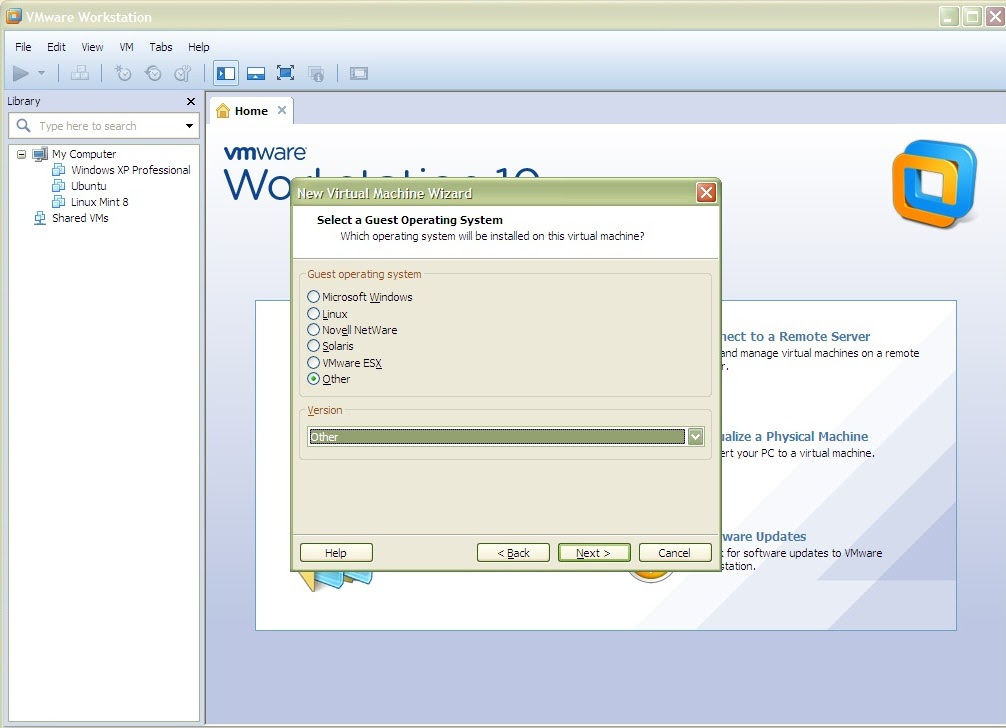
Task: Open the Tabs menu
Action: 161,47
